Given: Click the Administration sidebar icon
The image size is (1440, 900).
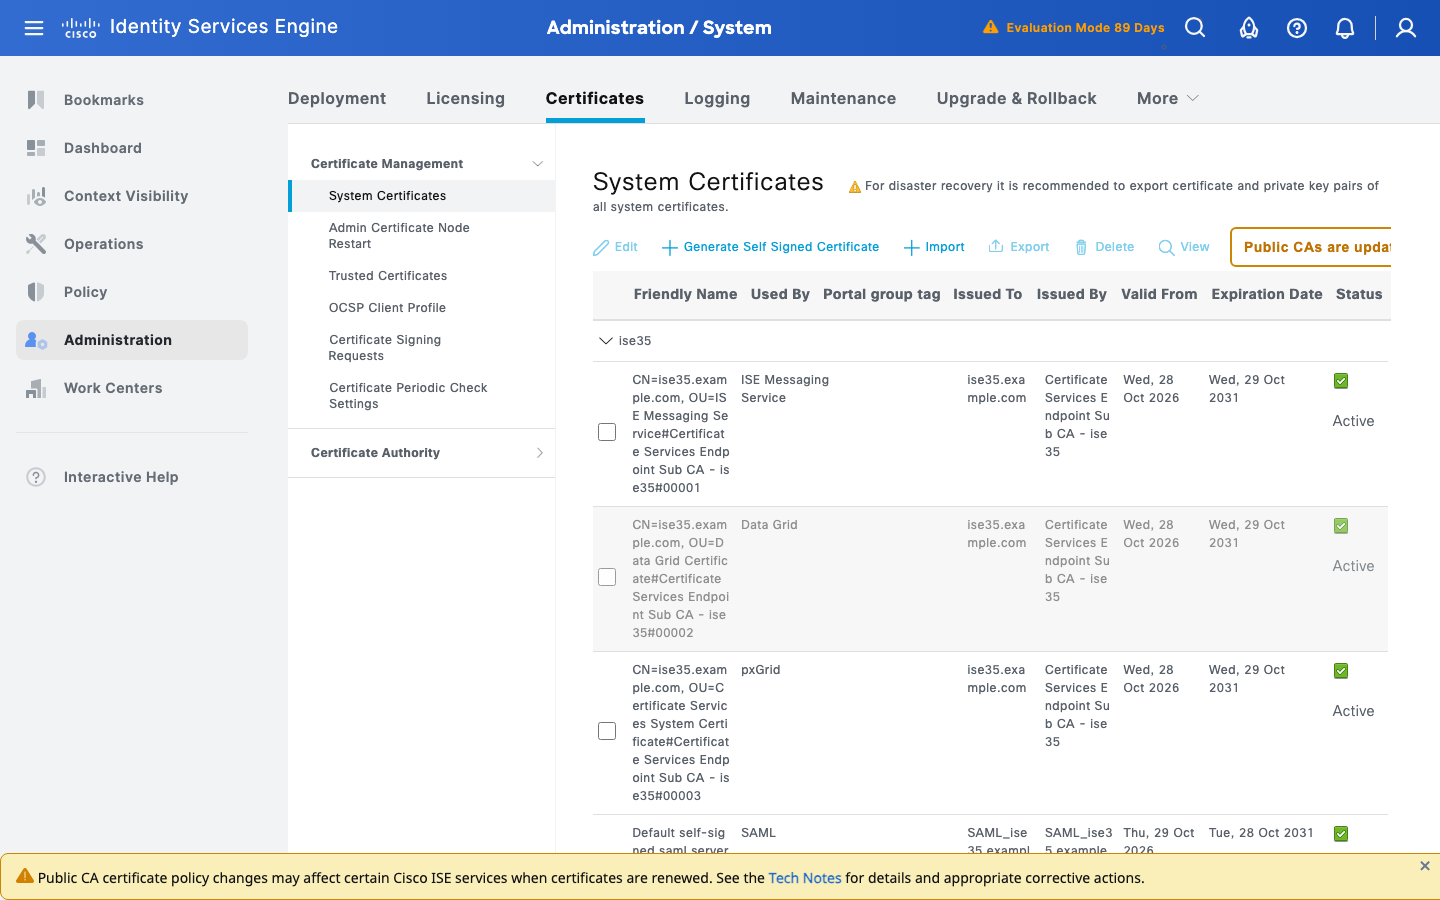Looking at the screenshot, I should coord(36,340).
